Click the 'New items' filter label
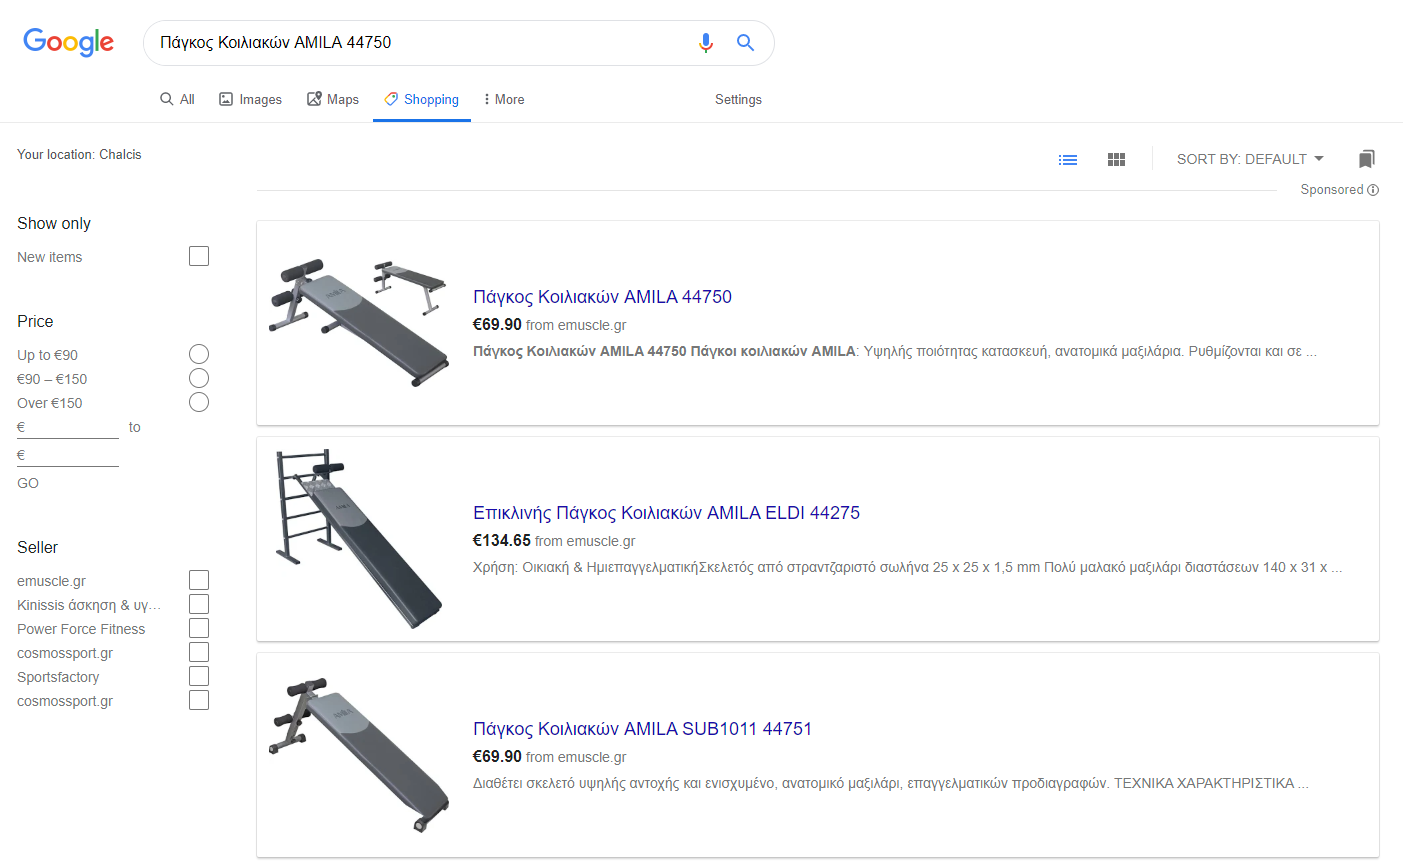This screenshot has width=1403, height=865. click(50, 257)
